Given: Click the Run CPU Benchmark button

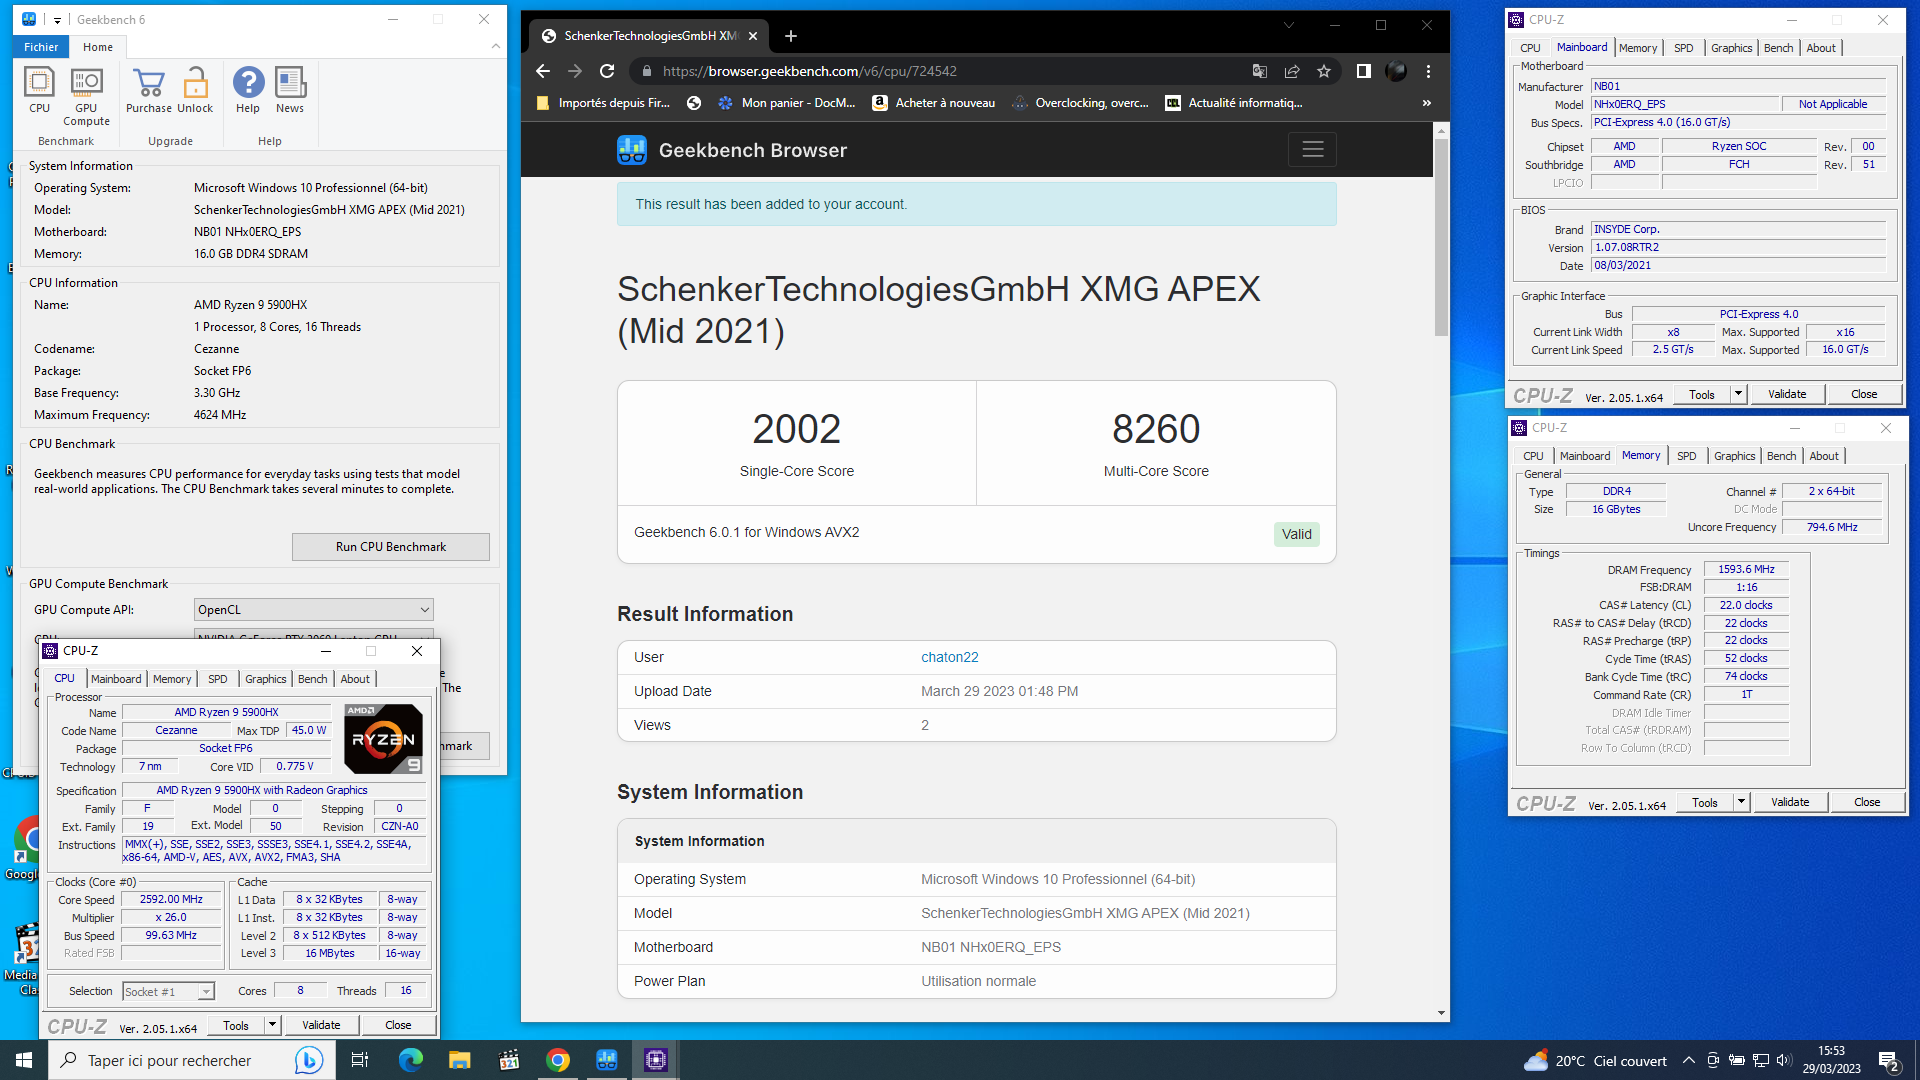Looking at the screenshot, I should point(391,547).
